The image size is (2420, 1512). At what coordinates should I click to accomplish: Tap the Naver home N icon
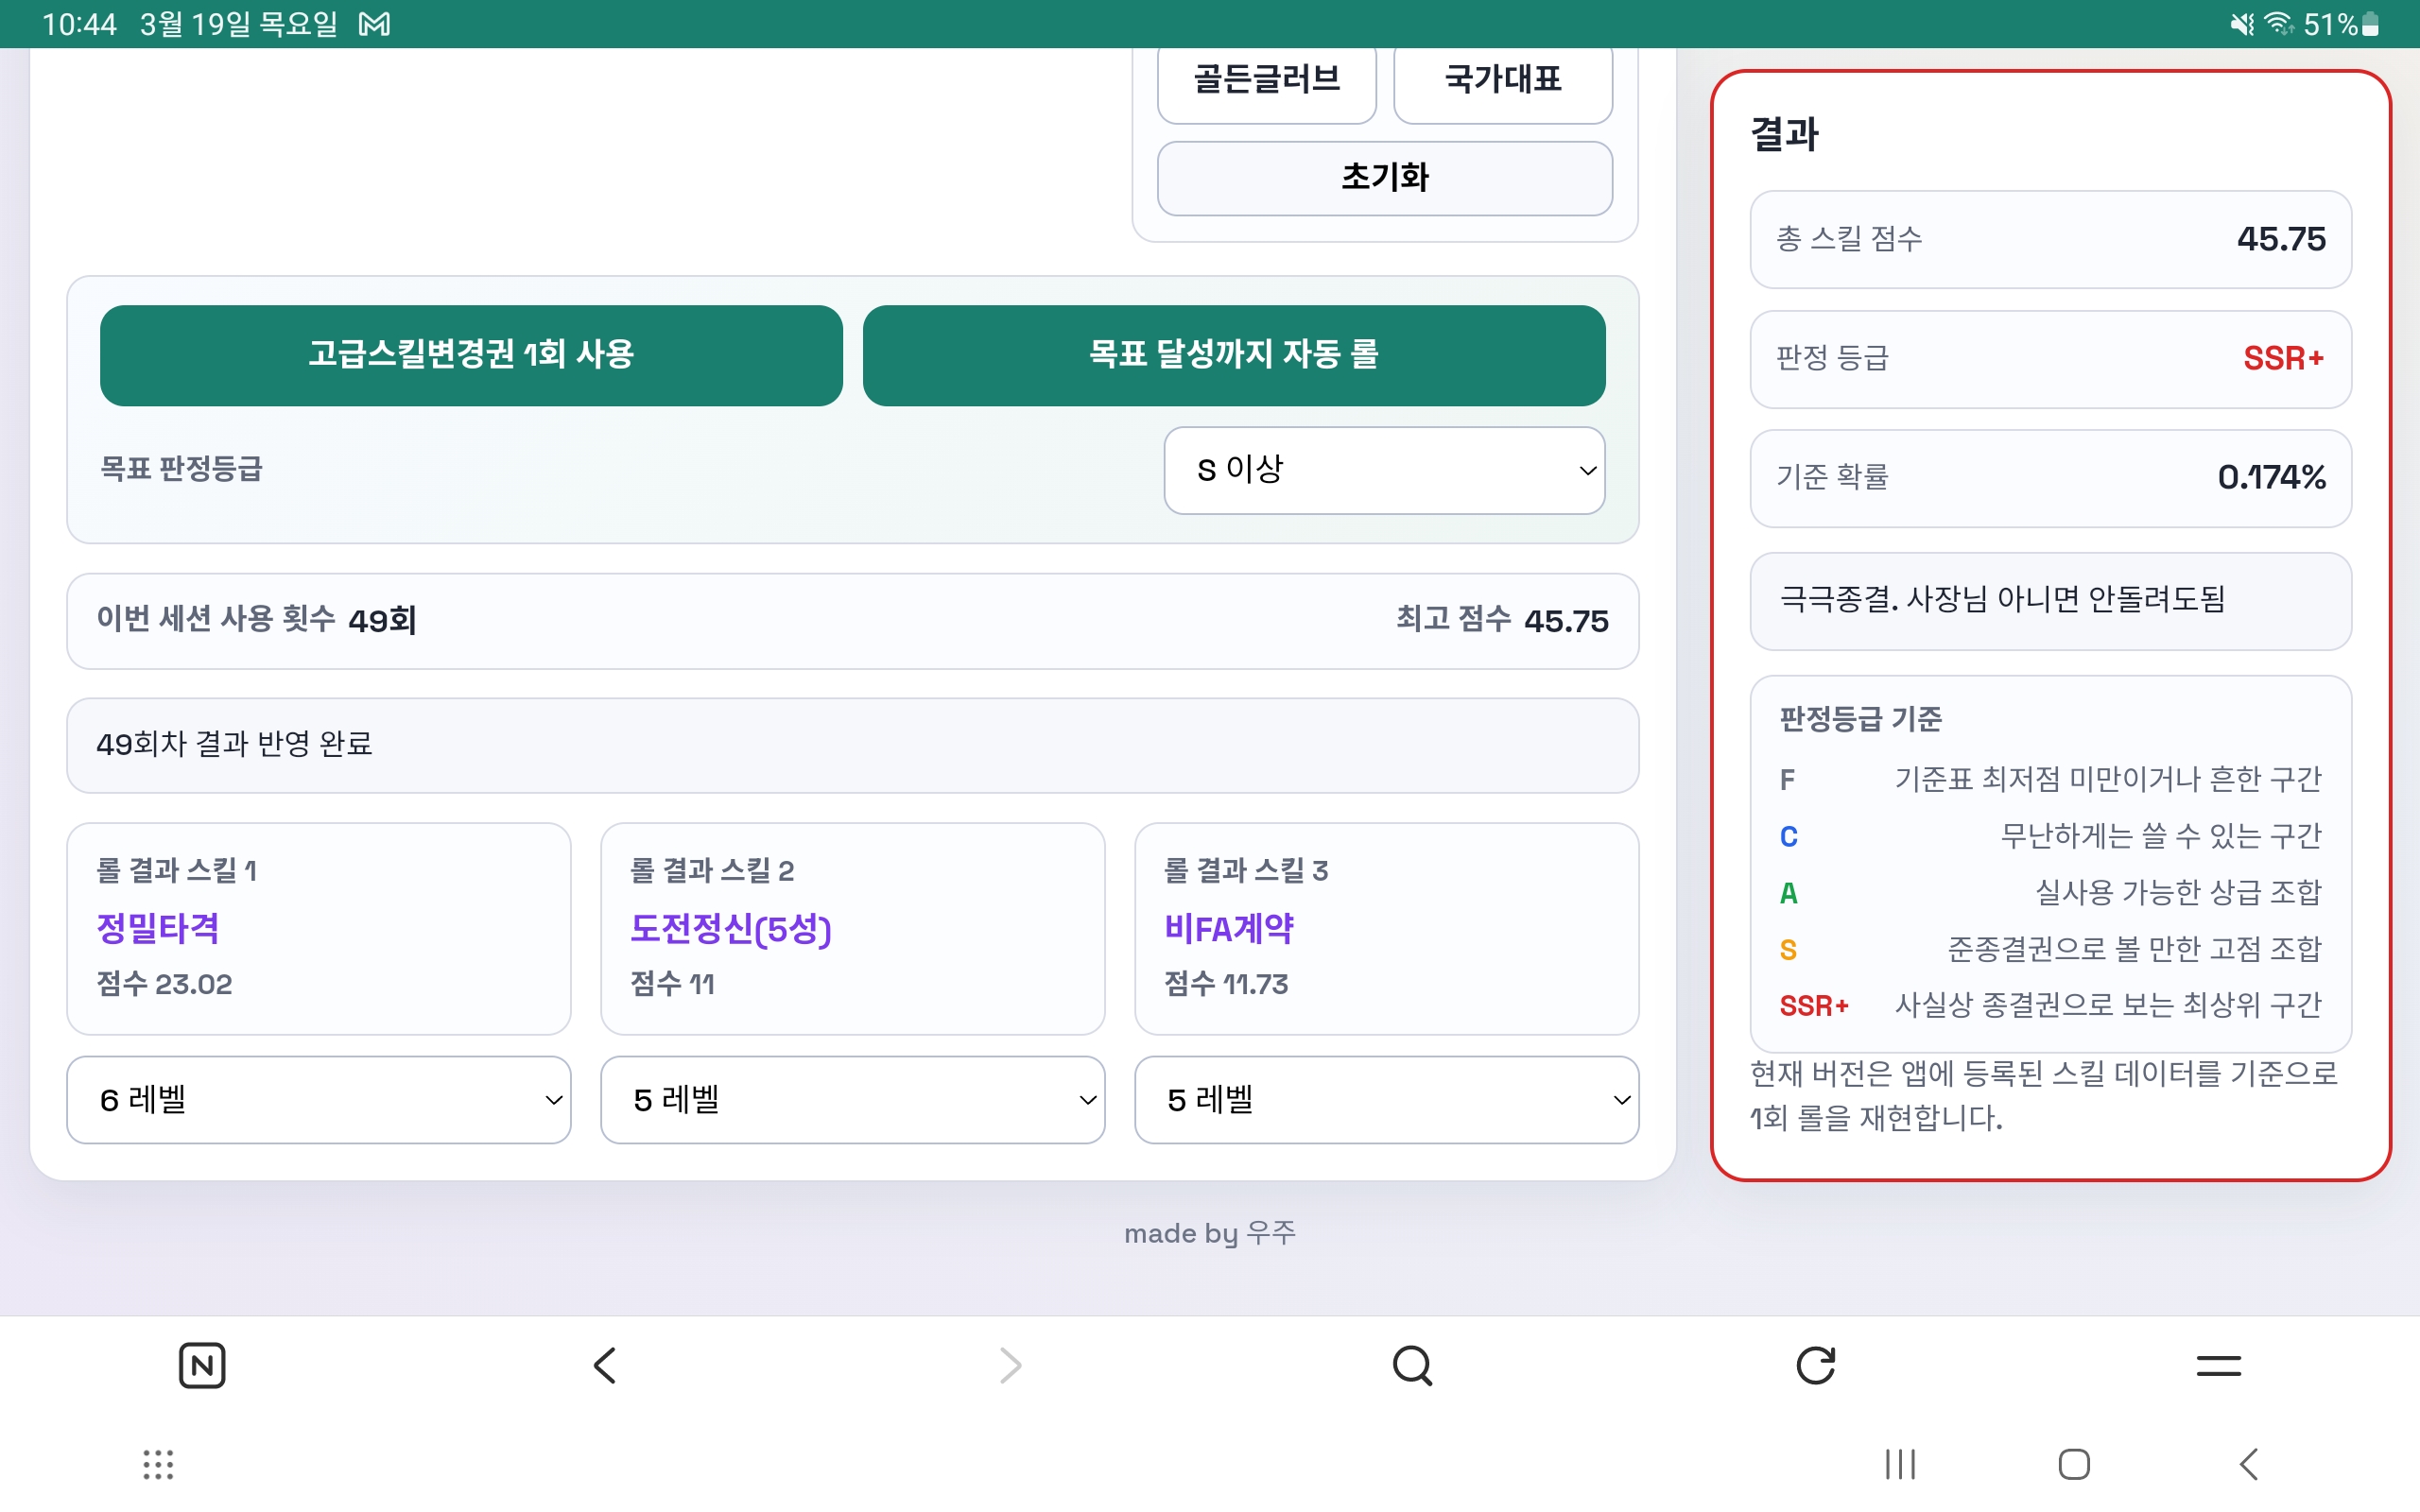pos(202,1365)
